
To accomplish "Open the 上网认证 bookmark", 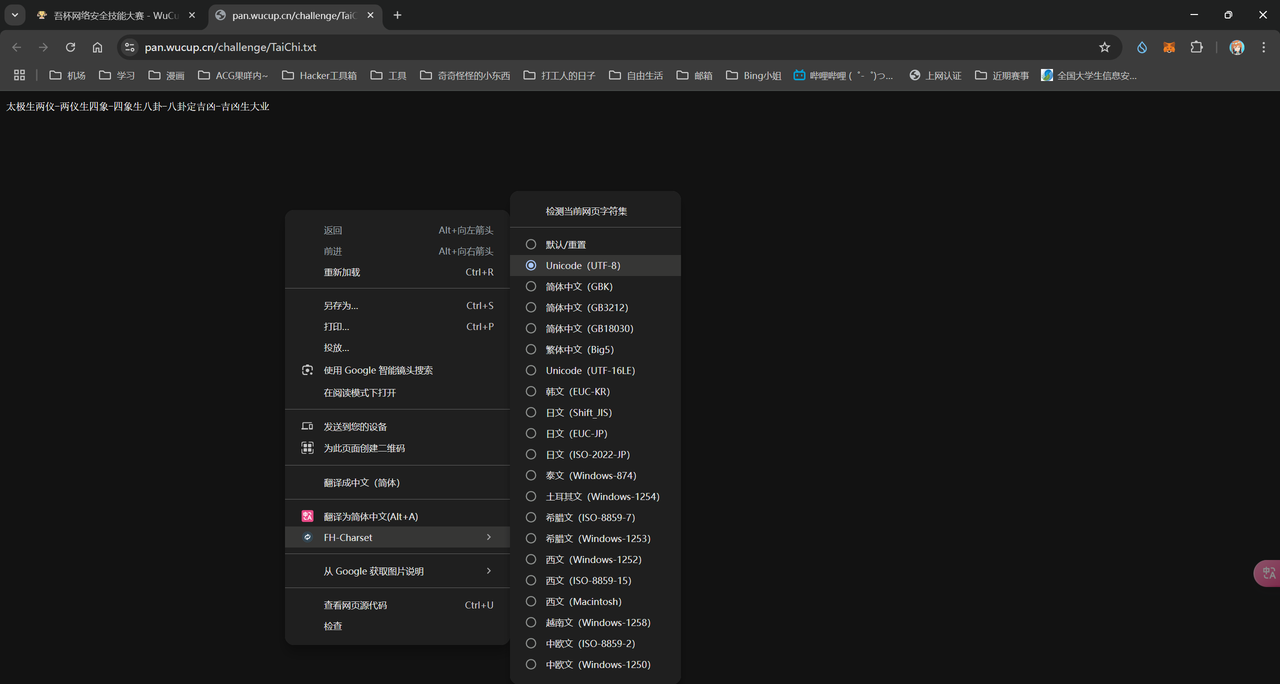I will (x=935, y=75).
